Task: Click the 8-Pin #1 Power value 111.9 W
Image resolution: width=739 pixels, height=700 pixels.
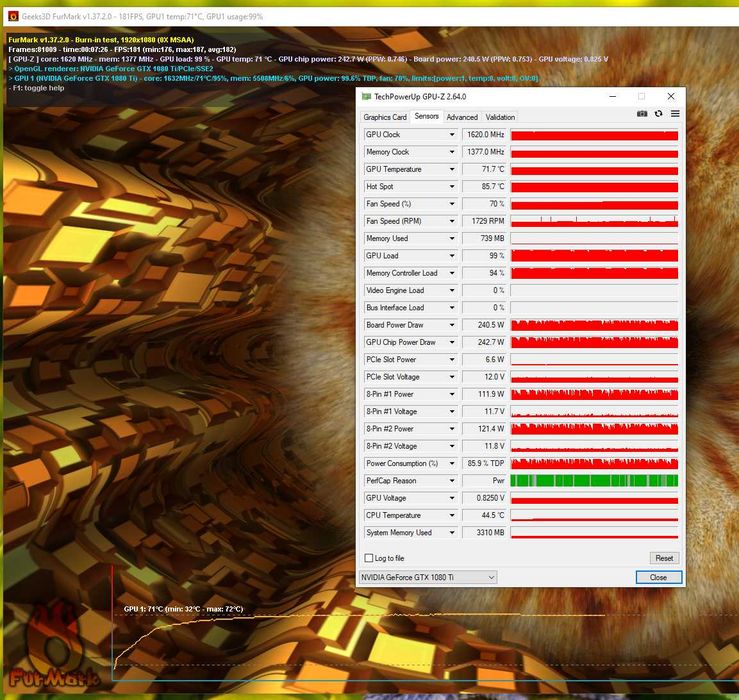Action: tap(484, 394)
